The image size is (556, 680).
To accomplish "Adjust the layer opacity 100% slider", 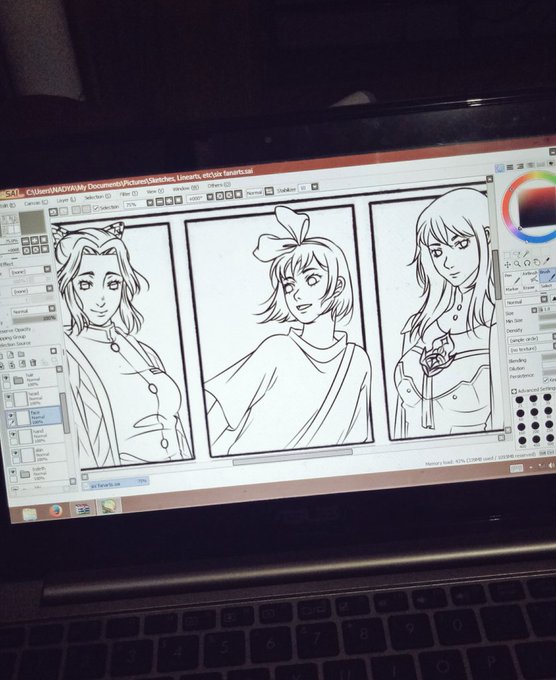I will click(x=34, y=319).
